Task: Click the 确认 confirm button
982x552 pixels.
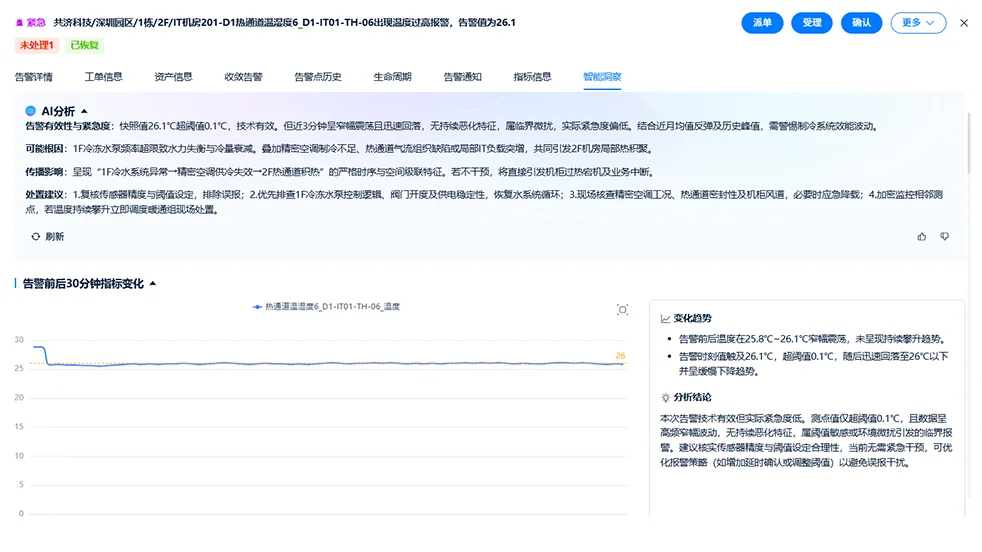Action: coord(861,23)
